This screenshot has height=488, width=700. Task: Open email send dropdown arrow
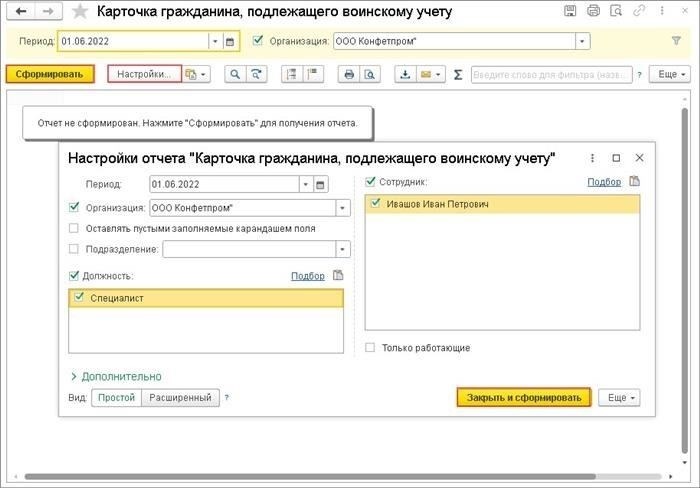tap(438, 75)
